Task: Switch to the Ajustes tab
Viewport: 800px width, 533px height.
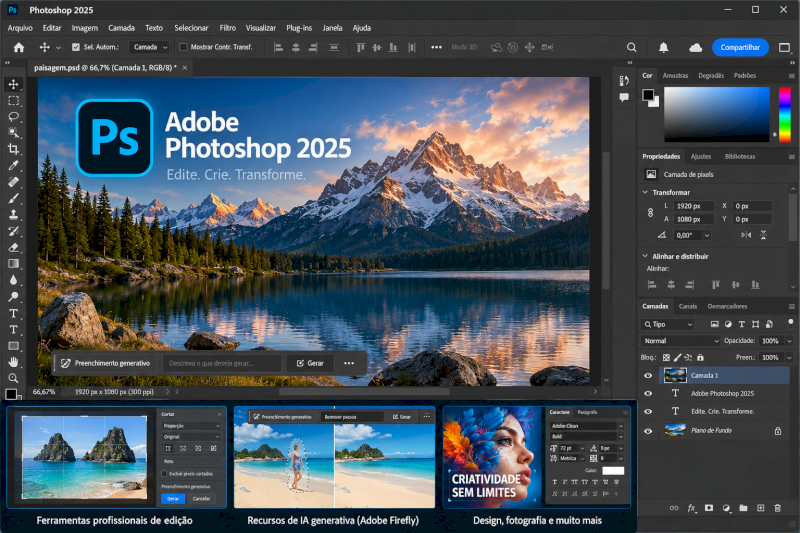Action: 701,157
